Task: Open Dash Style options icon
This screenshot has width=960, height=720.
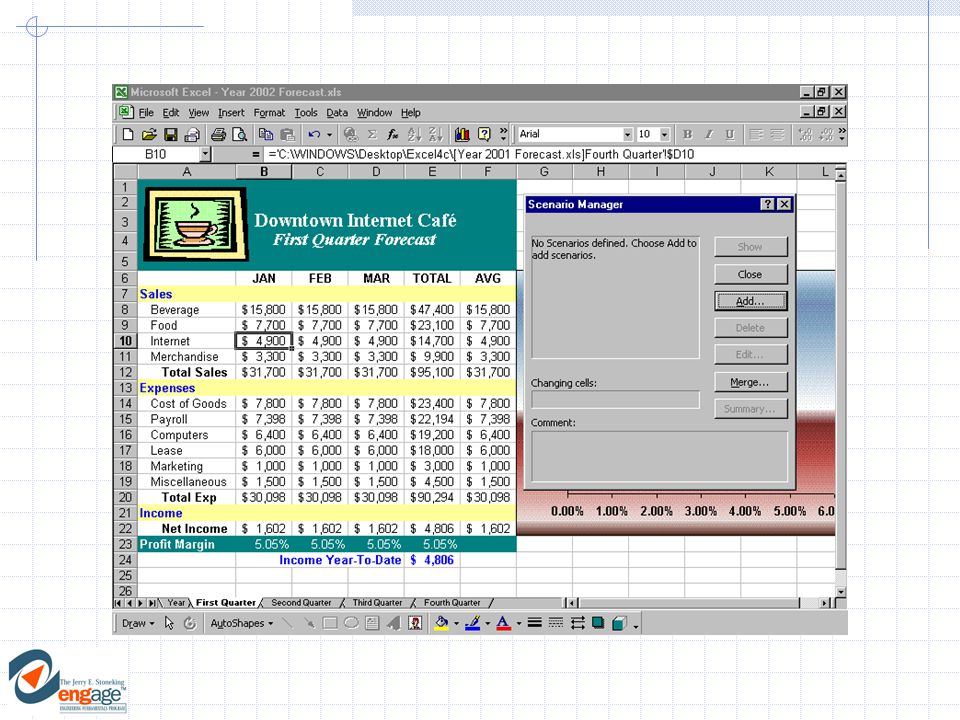Action: coord(556,623)
